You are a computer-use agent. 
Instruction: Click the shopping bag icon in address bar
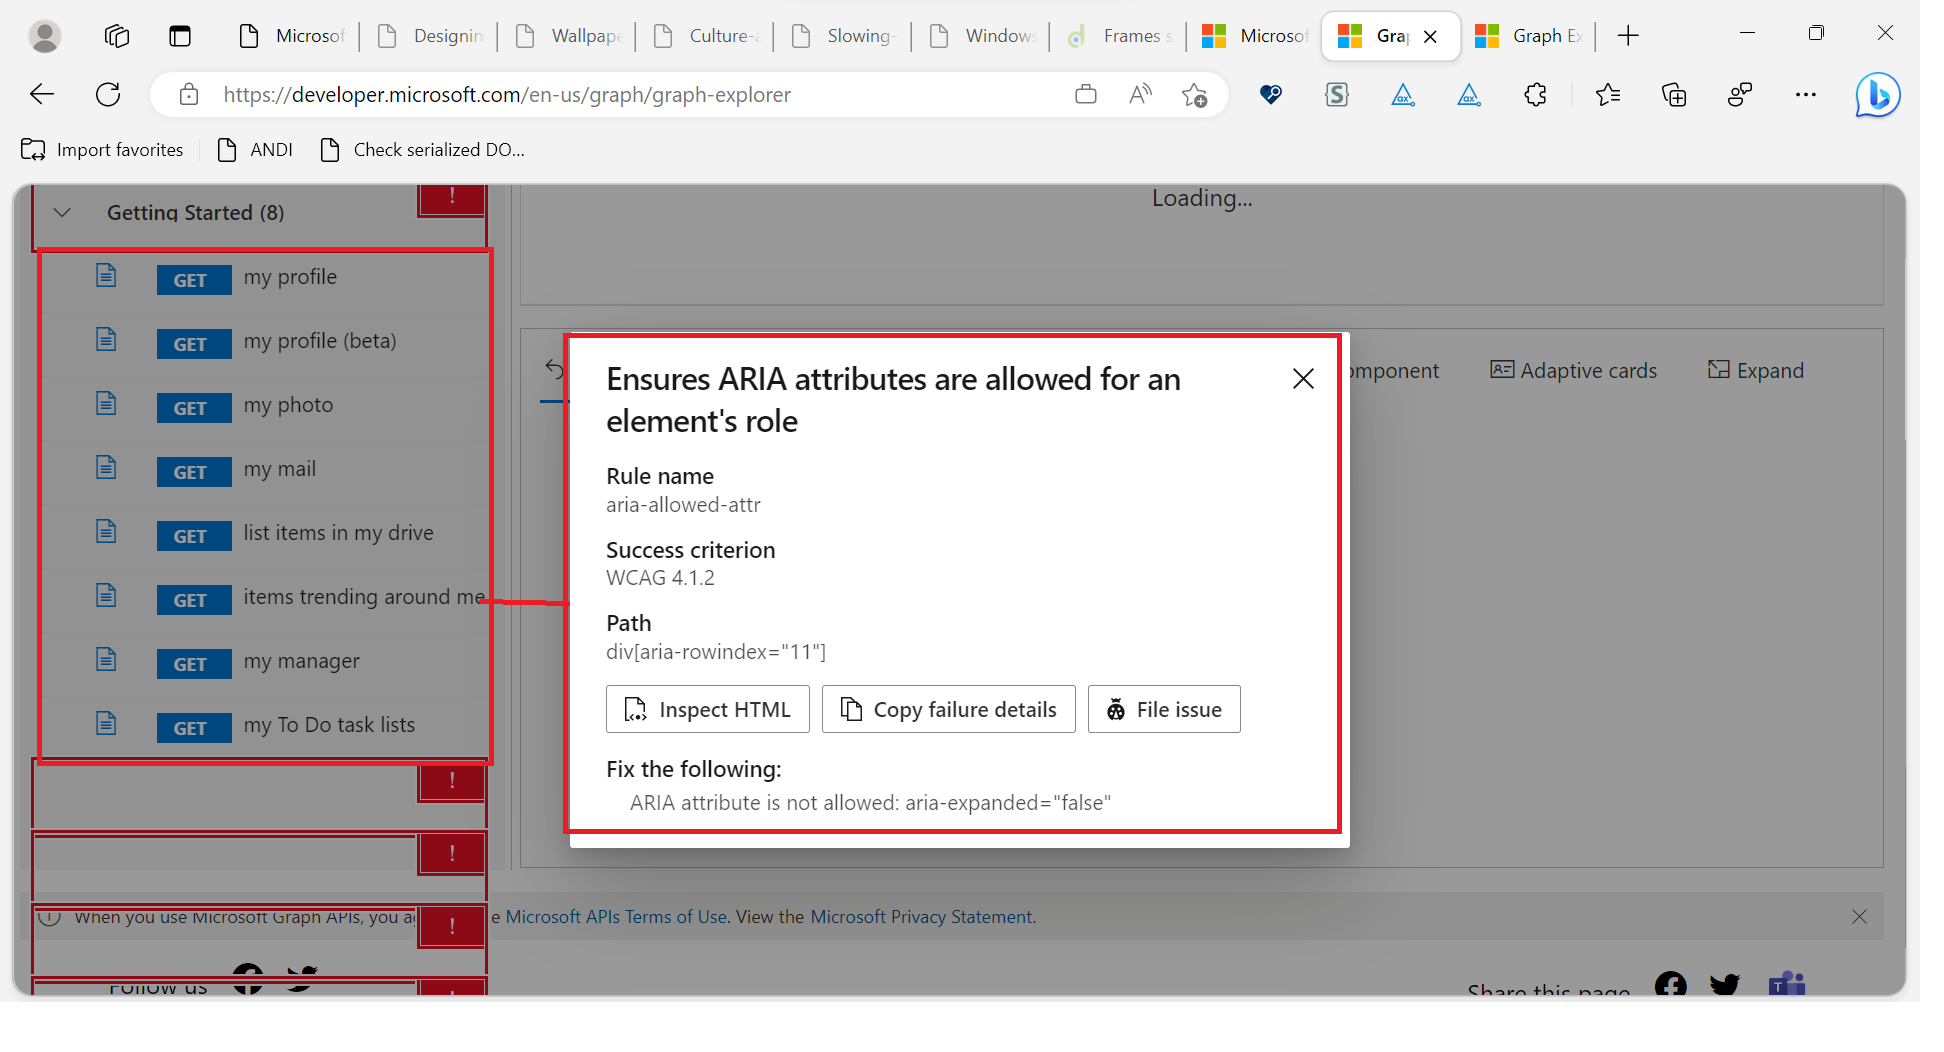pyautogui.click(x=1086, y=95)
